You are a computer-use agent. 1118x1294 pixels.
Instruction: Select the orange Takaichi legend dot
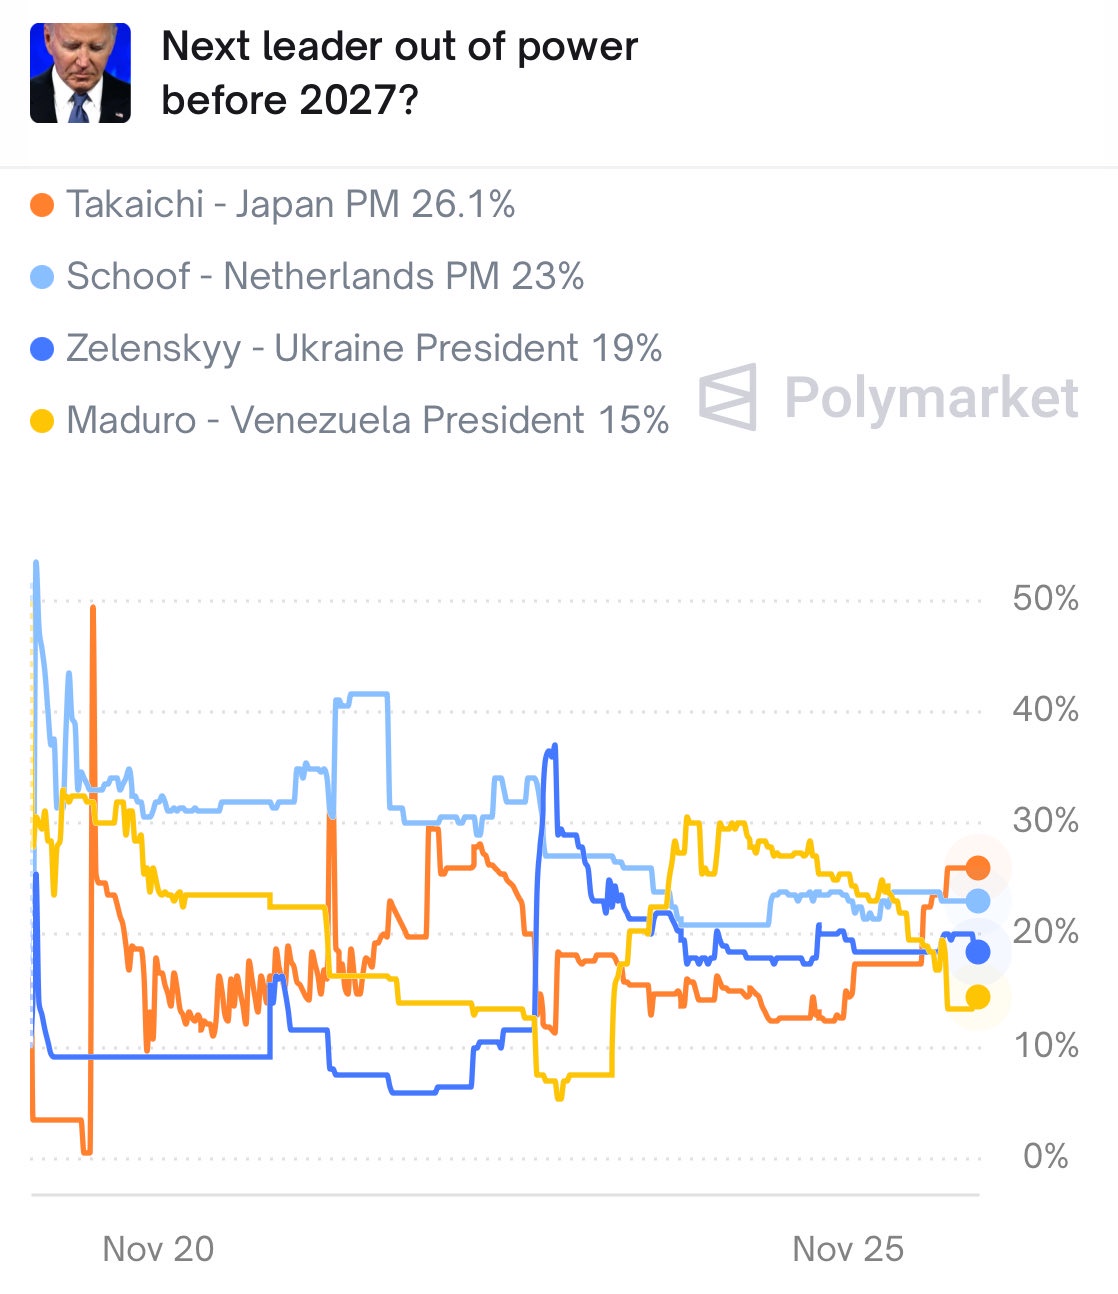(42, 205)
